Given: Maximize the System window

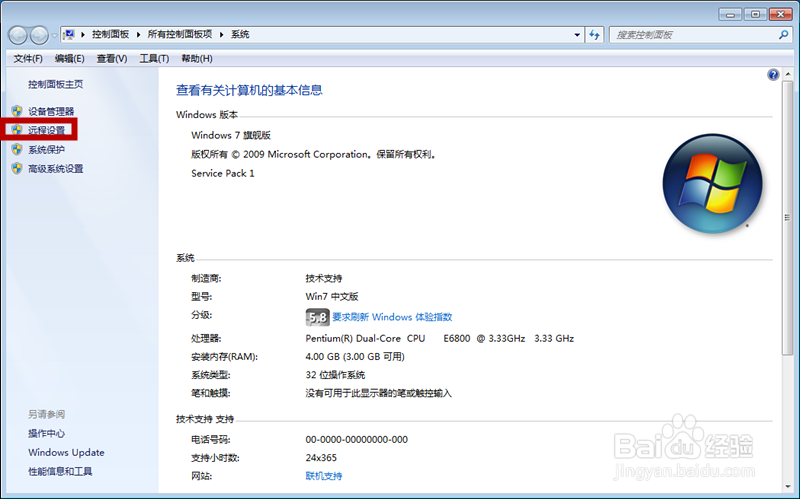Looking at the screenshot, I should coord(755,14).
